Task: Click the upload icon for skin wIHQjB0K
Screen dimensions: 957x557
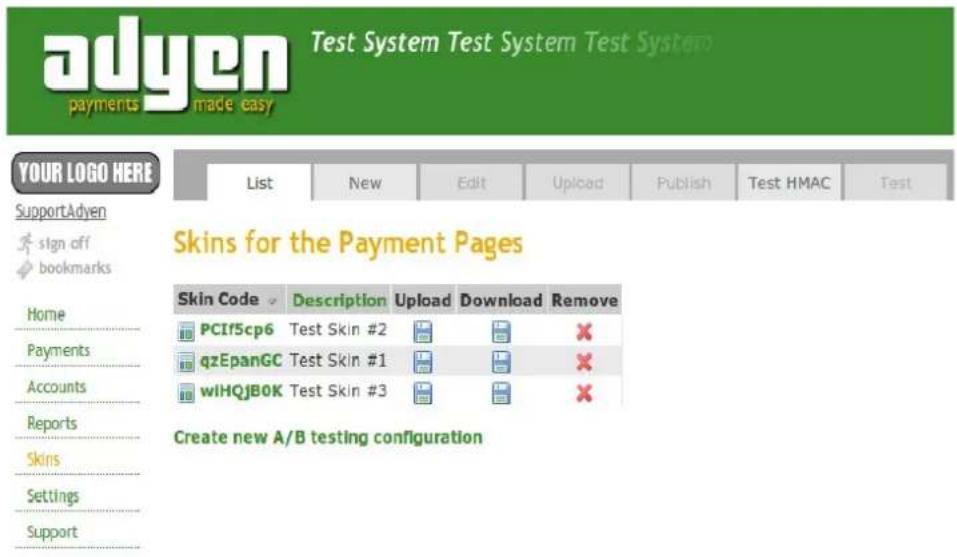Action: (423, 393)
